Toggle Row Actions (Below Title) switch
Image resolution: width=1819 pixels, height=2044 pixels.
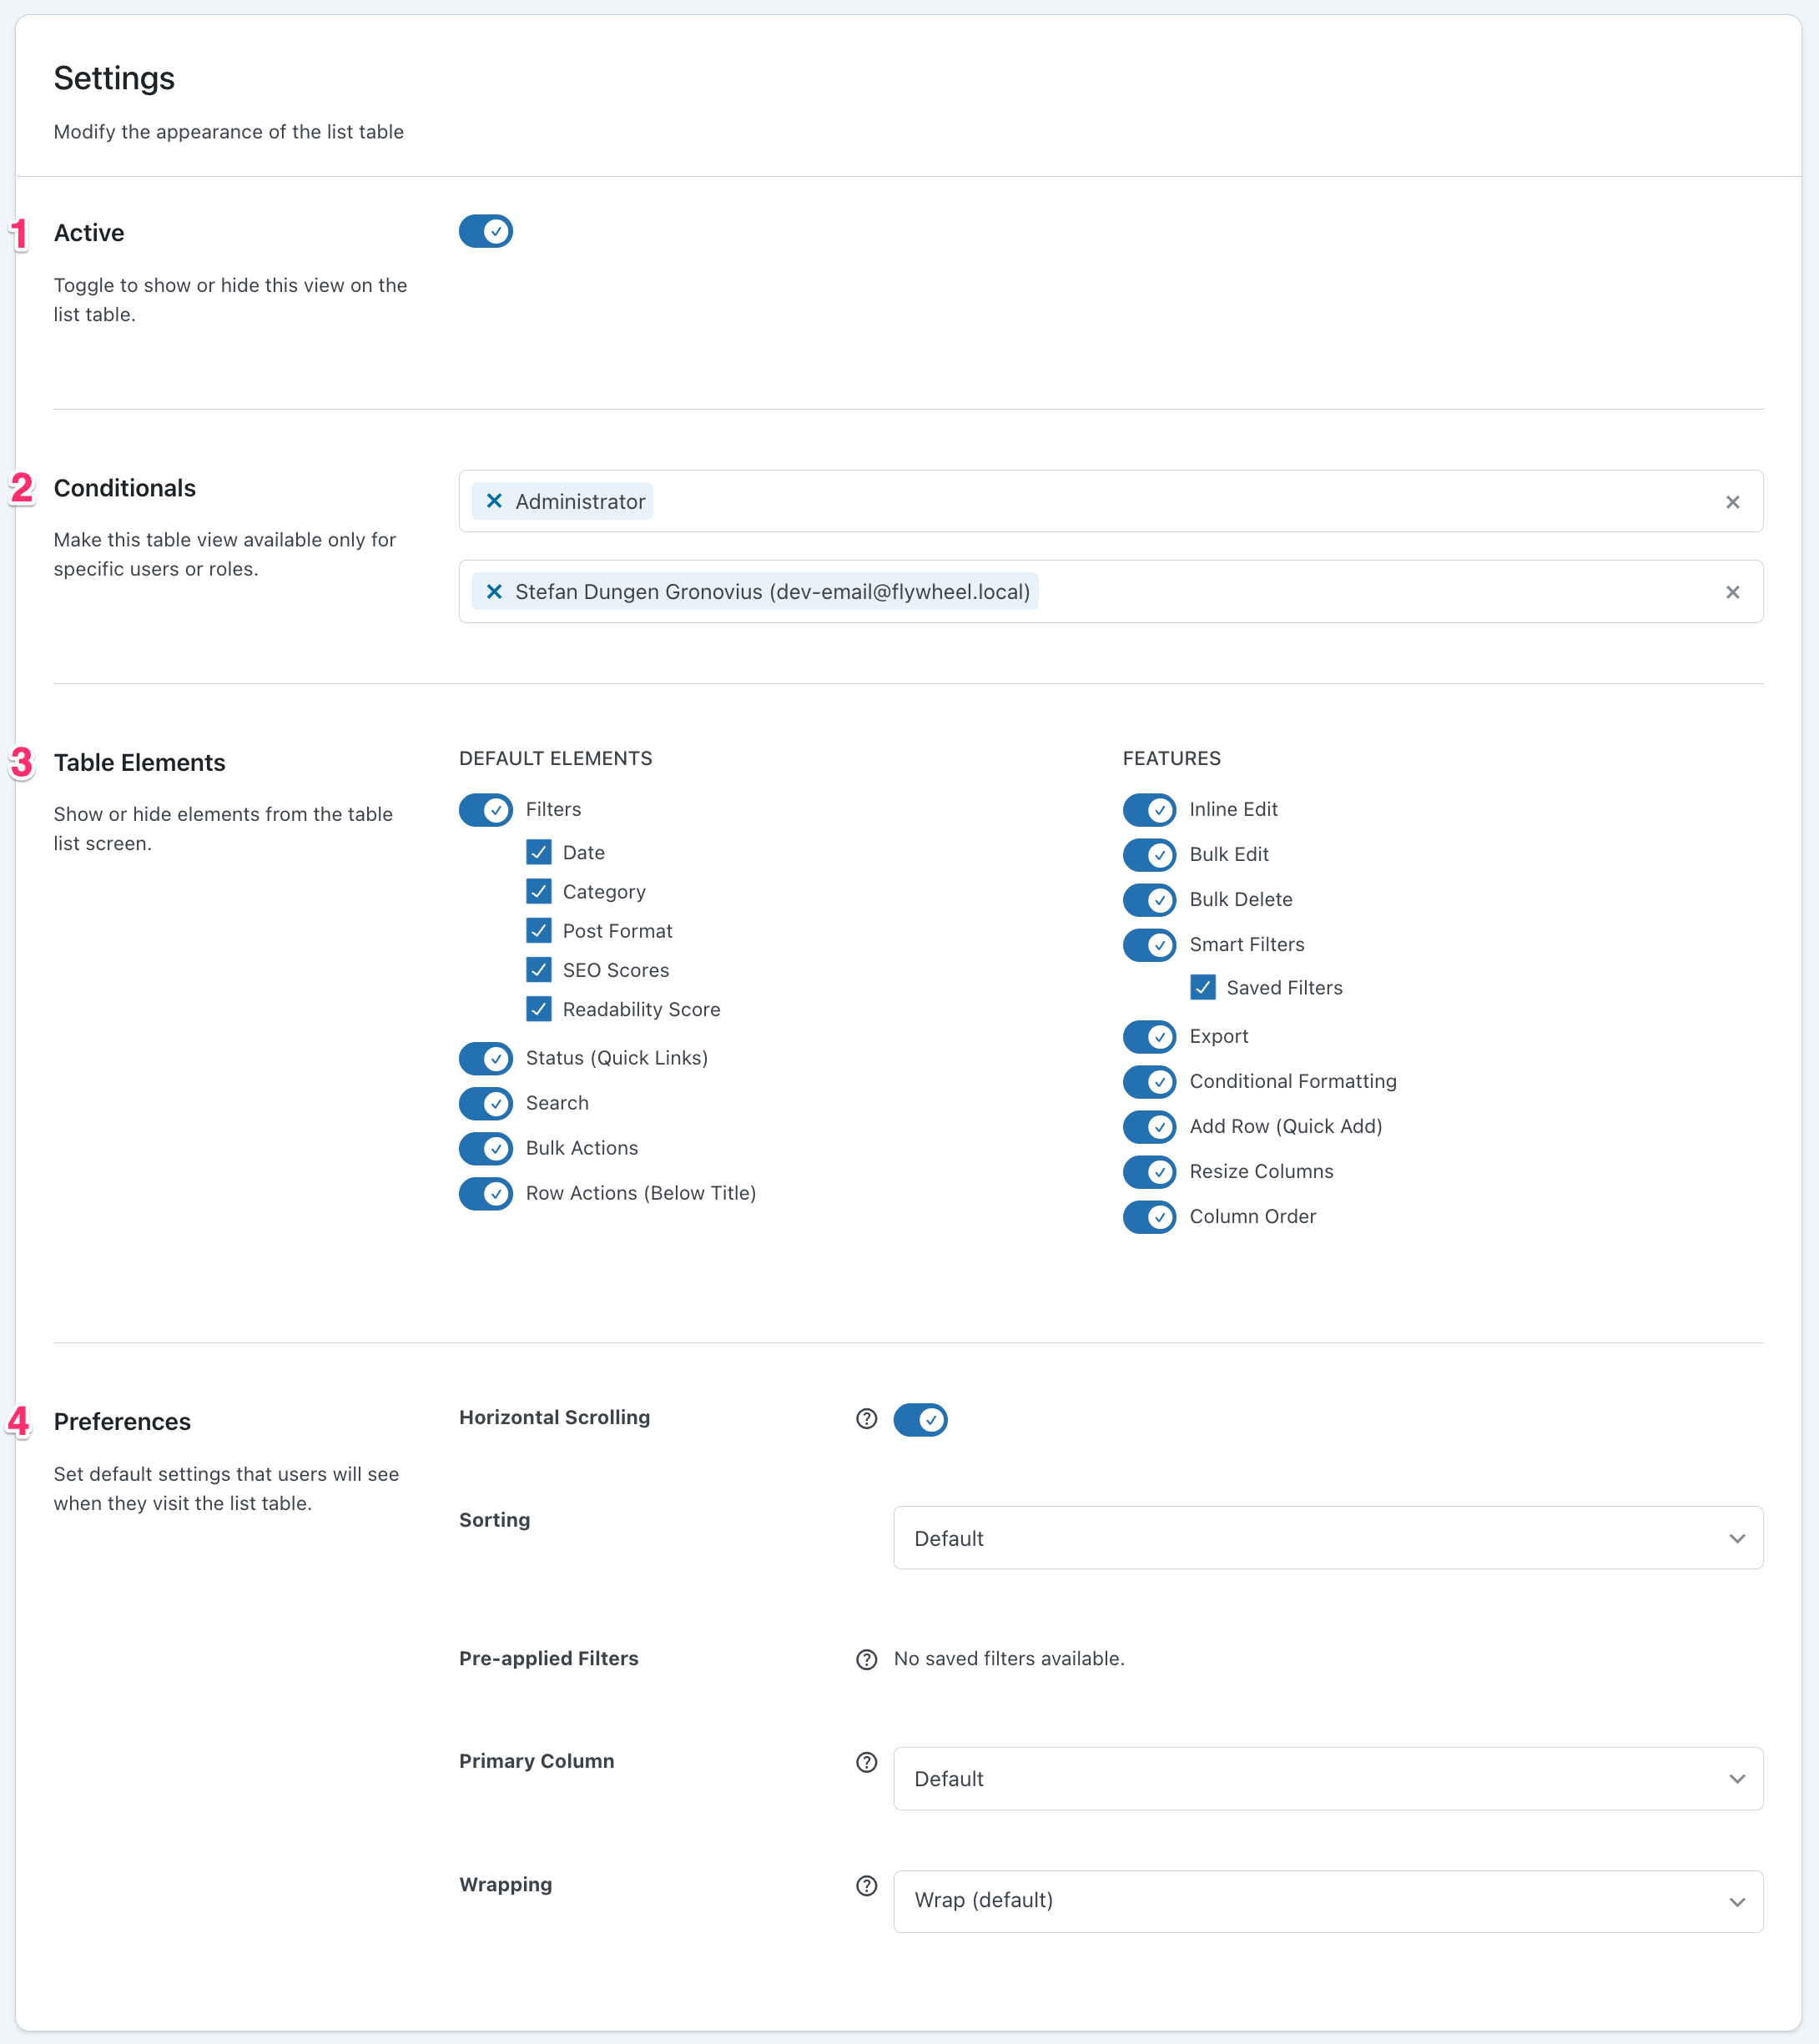pos(486,1193)
